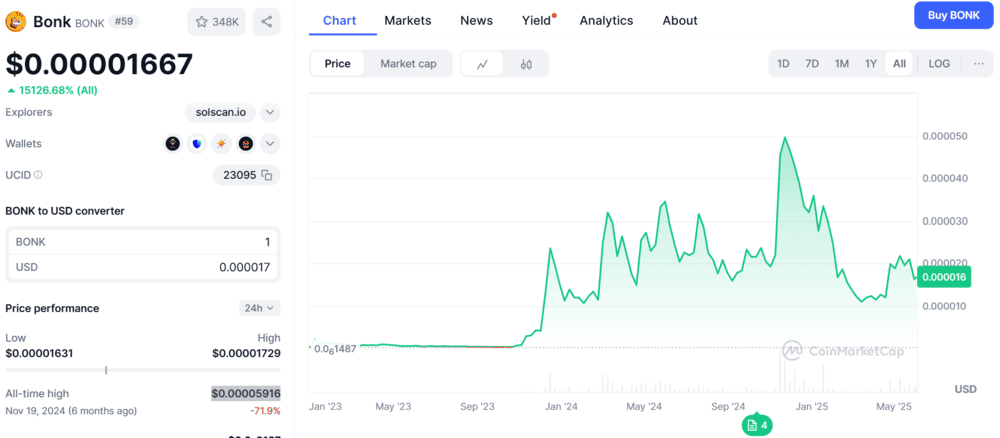
Task: Set chart range to 1M
Action: [x=842, y=64]
